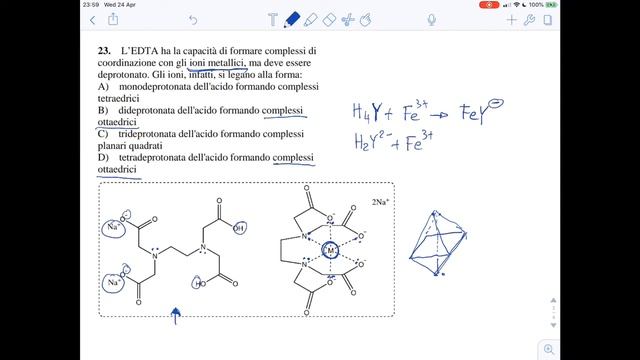This screenshot has height=360, width=640.
Task: Tap handwritten 'H2Y2− + Fe3+' line
Action: click(393, 141)
